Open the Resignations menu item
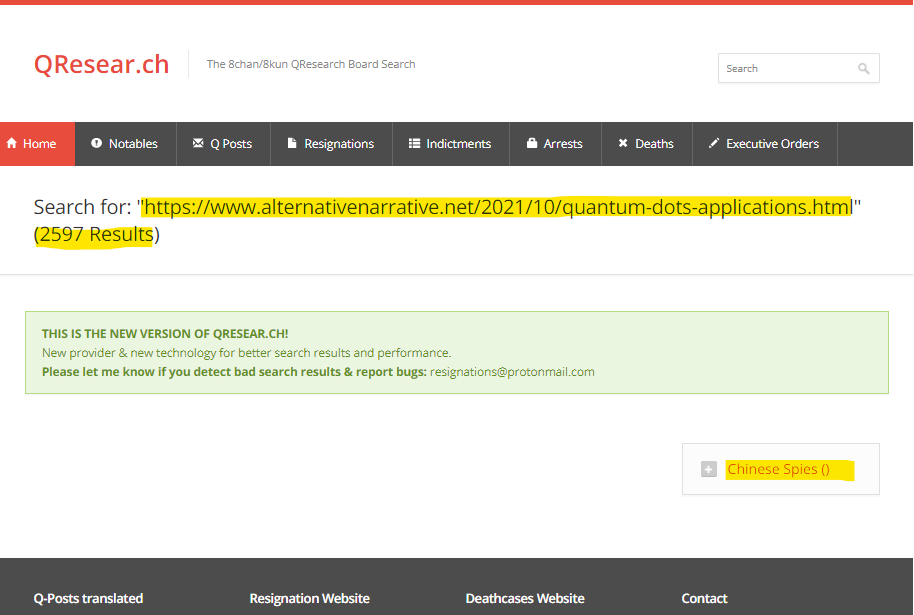Image resolution: width=914 pixels, height=615 pixels. click(331, 144)
